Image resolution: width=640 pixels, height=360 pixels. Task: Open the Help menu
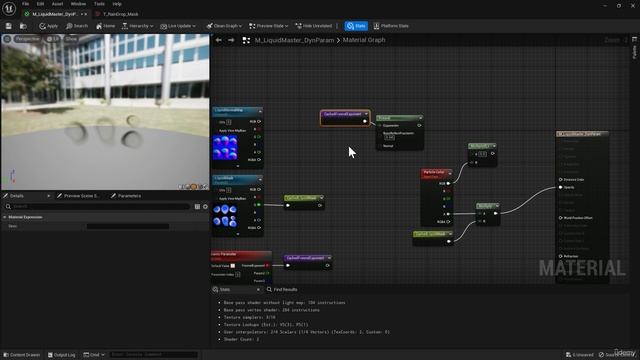pos(117,4)
